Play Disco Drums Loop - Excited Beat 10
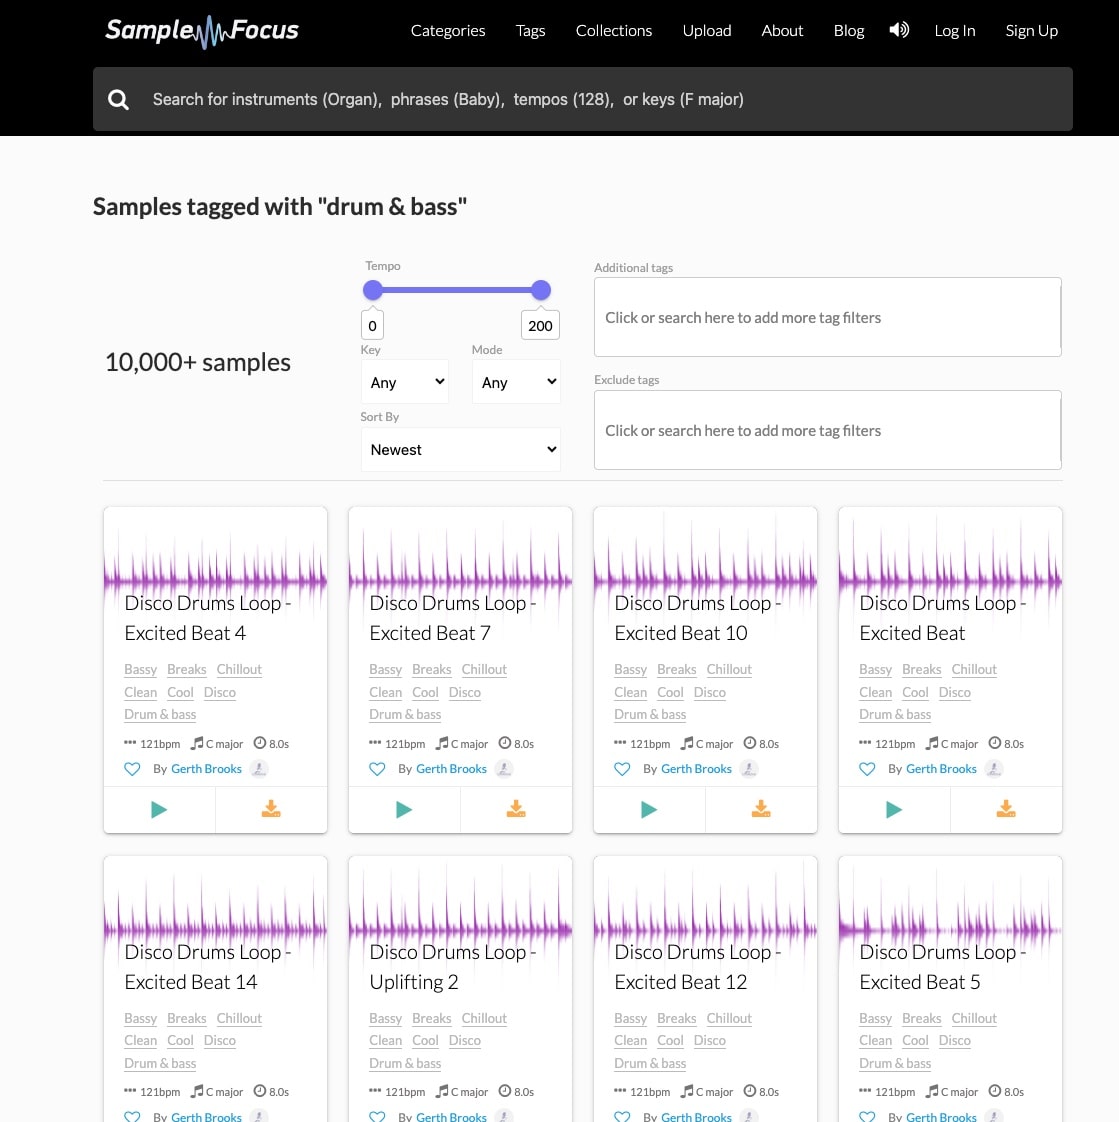 [x=649, y=810]
